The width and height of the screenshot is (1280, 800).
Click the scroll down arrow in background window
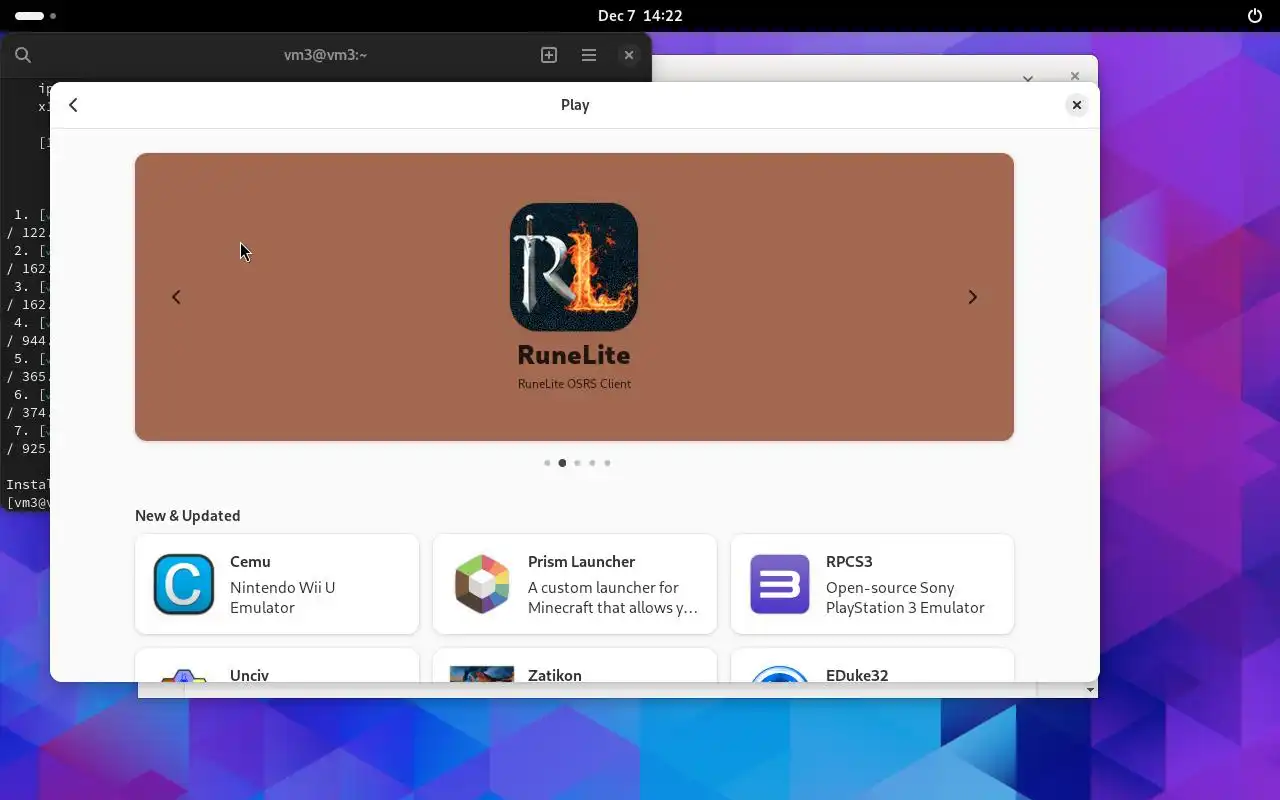(x=1090, y=690)
